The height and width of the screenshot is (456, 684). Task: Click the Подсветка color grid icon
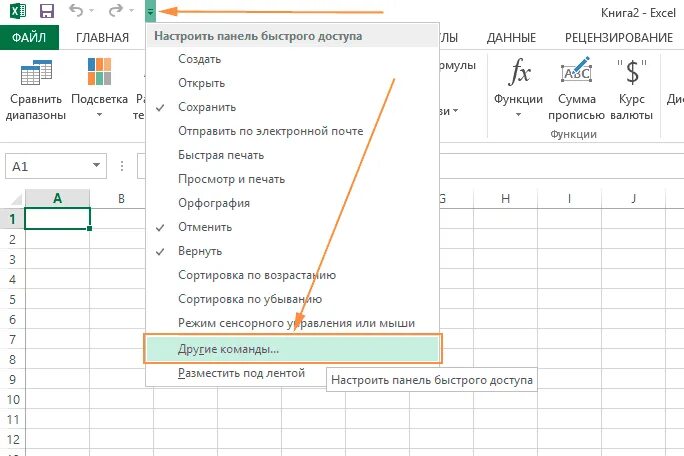(99, 71)
